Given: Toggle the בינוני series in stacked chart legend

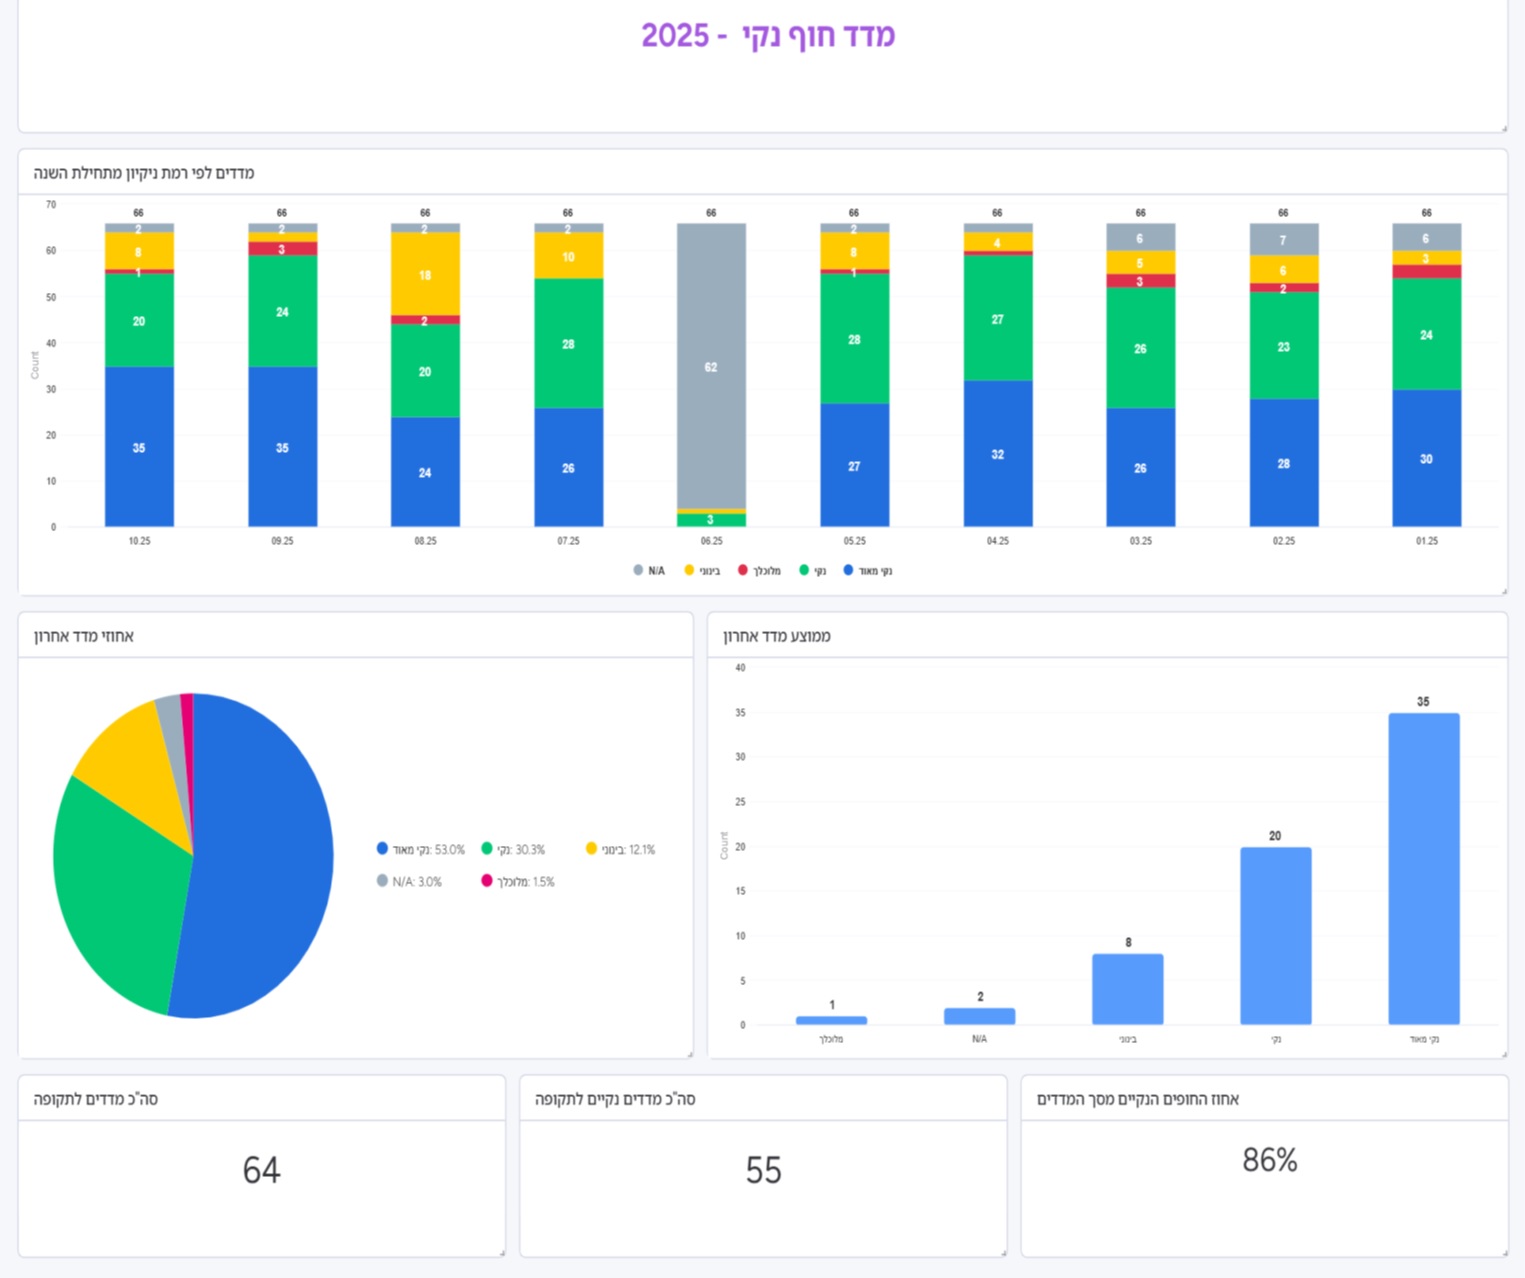Looking at the screenshot, I should [x=702, y=571].
